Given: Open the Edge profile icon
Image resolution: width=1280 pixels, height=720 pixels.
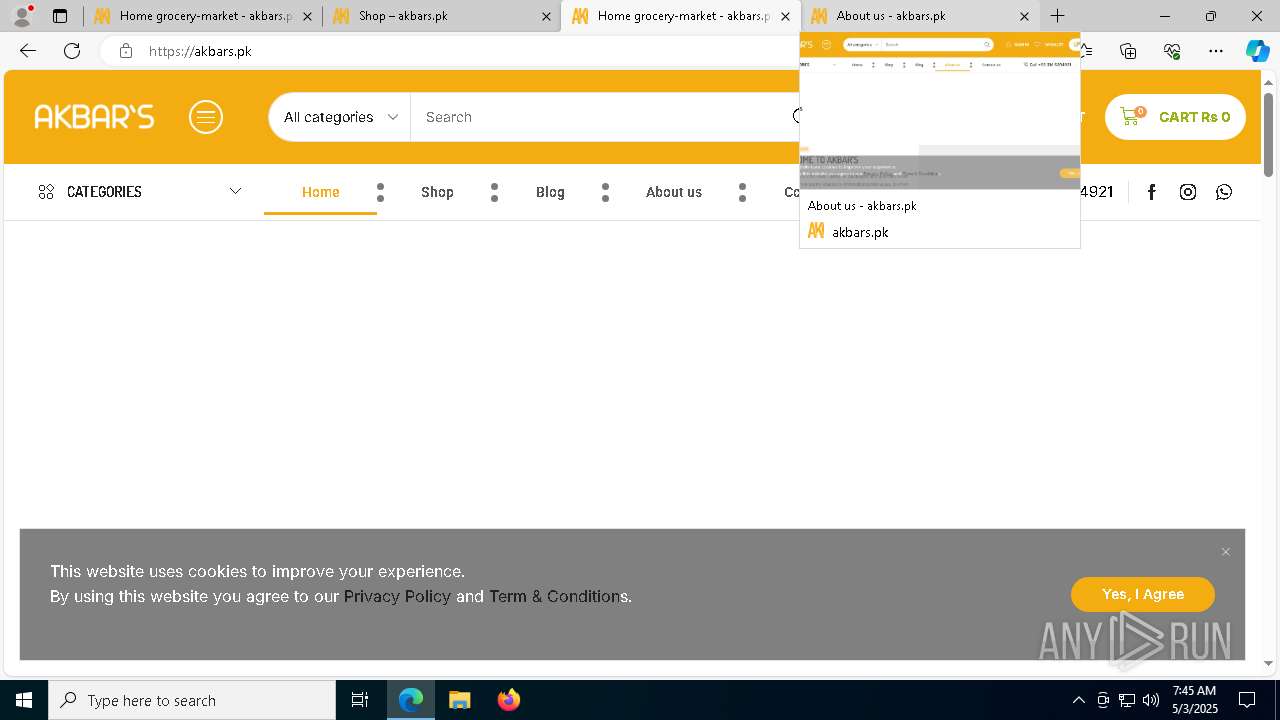Looking at the screenshot, I should [x=22, y=16].
